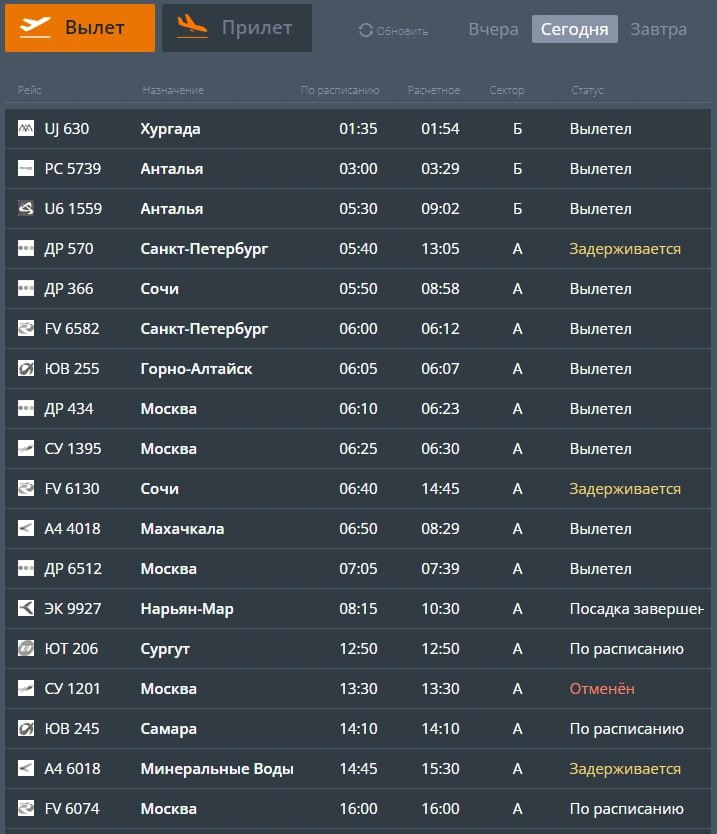This screenshot has height=834, width=717.
Task: Open delayed ДР 570 Задерживается status
Action: tap(625, 249)
